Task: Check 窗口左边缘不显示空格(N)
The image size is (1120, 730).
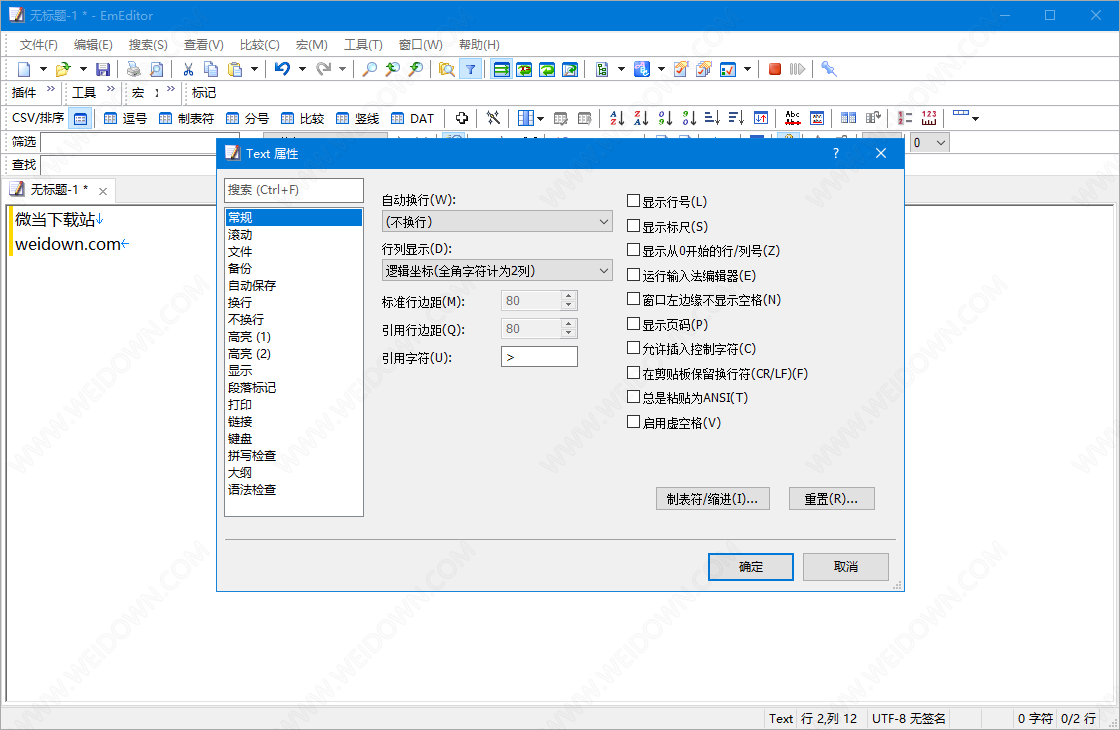Action: (634, 299)
